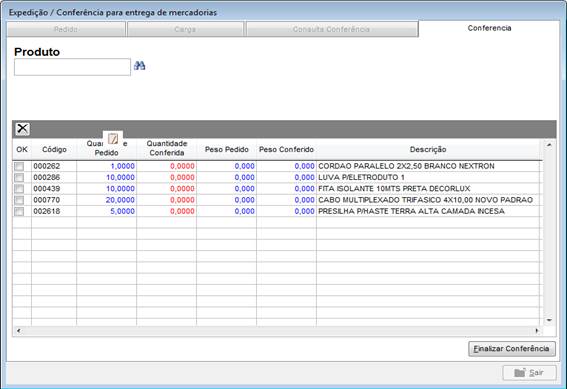Click the X icon in the gray bar

coord(22,128)
